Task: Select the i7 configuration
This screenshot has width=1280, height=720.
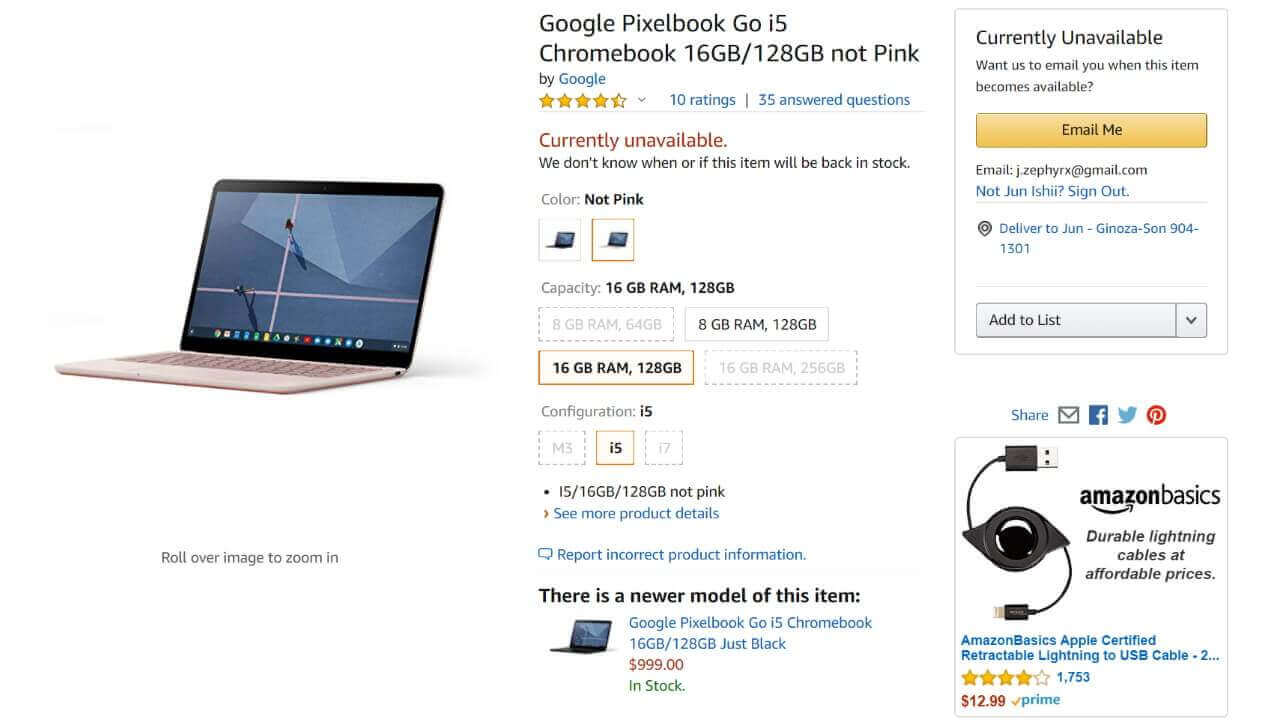Action: pos(664,448)
